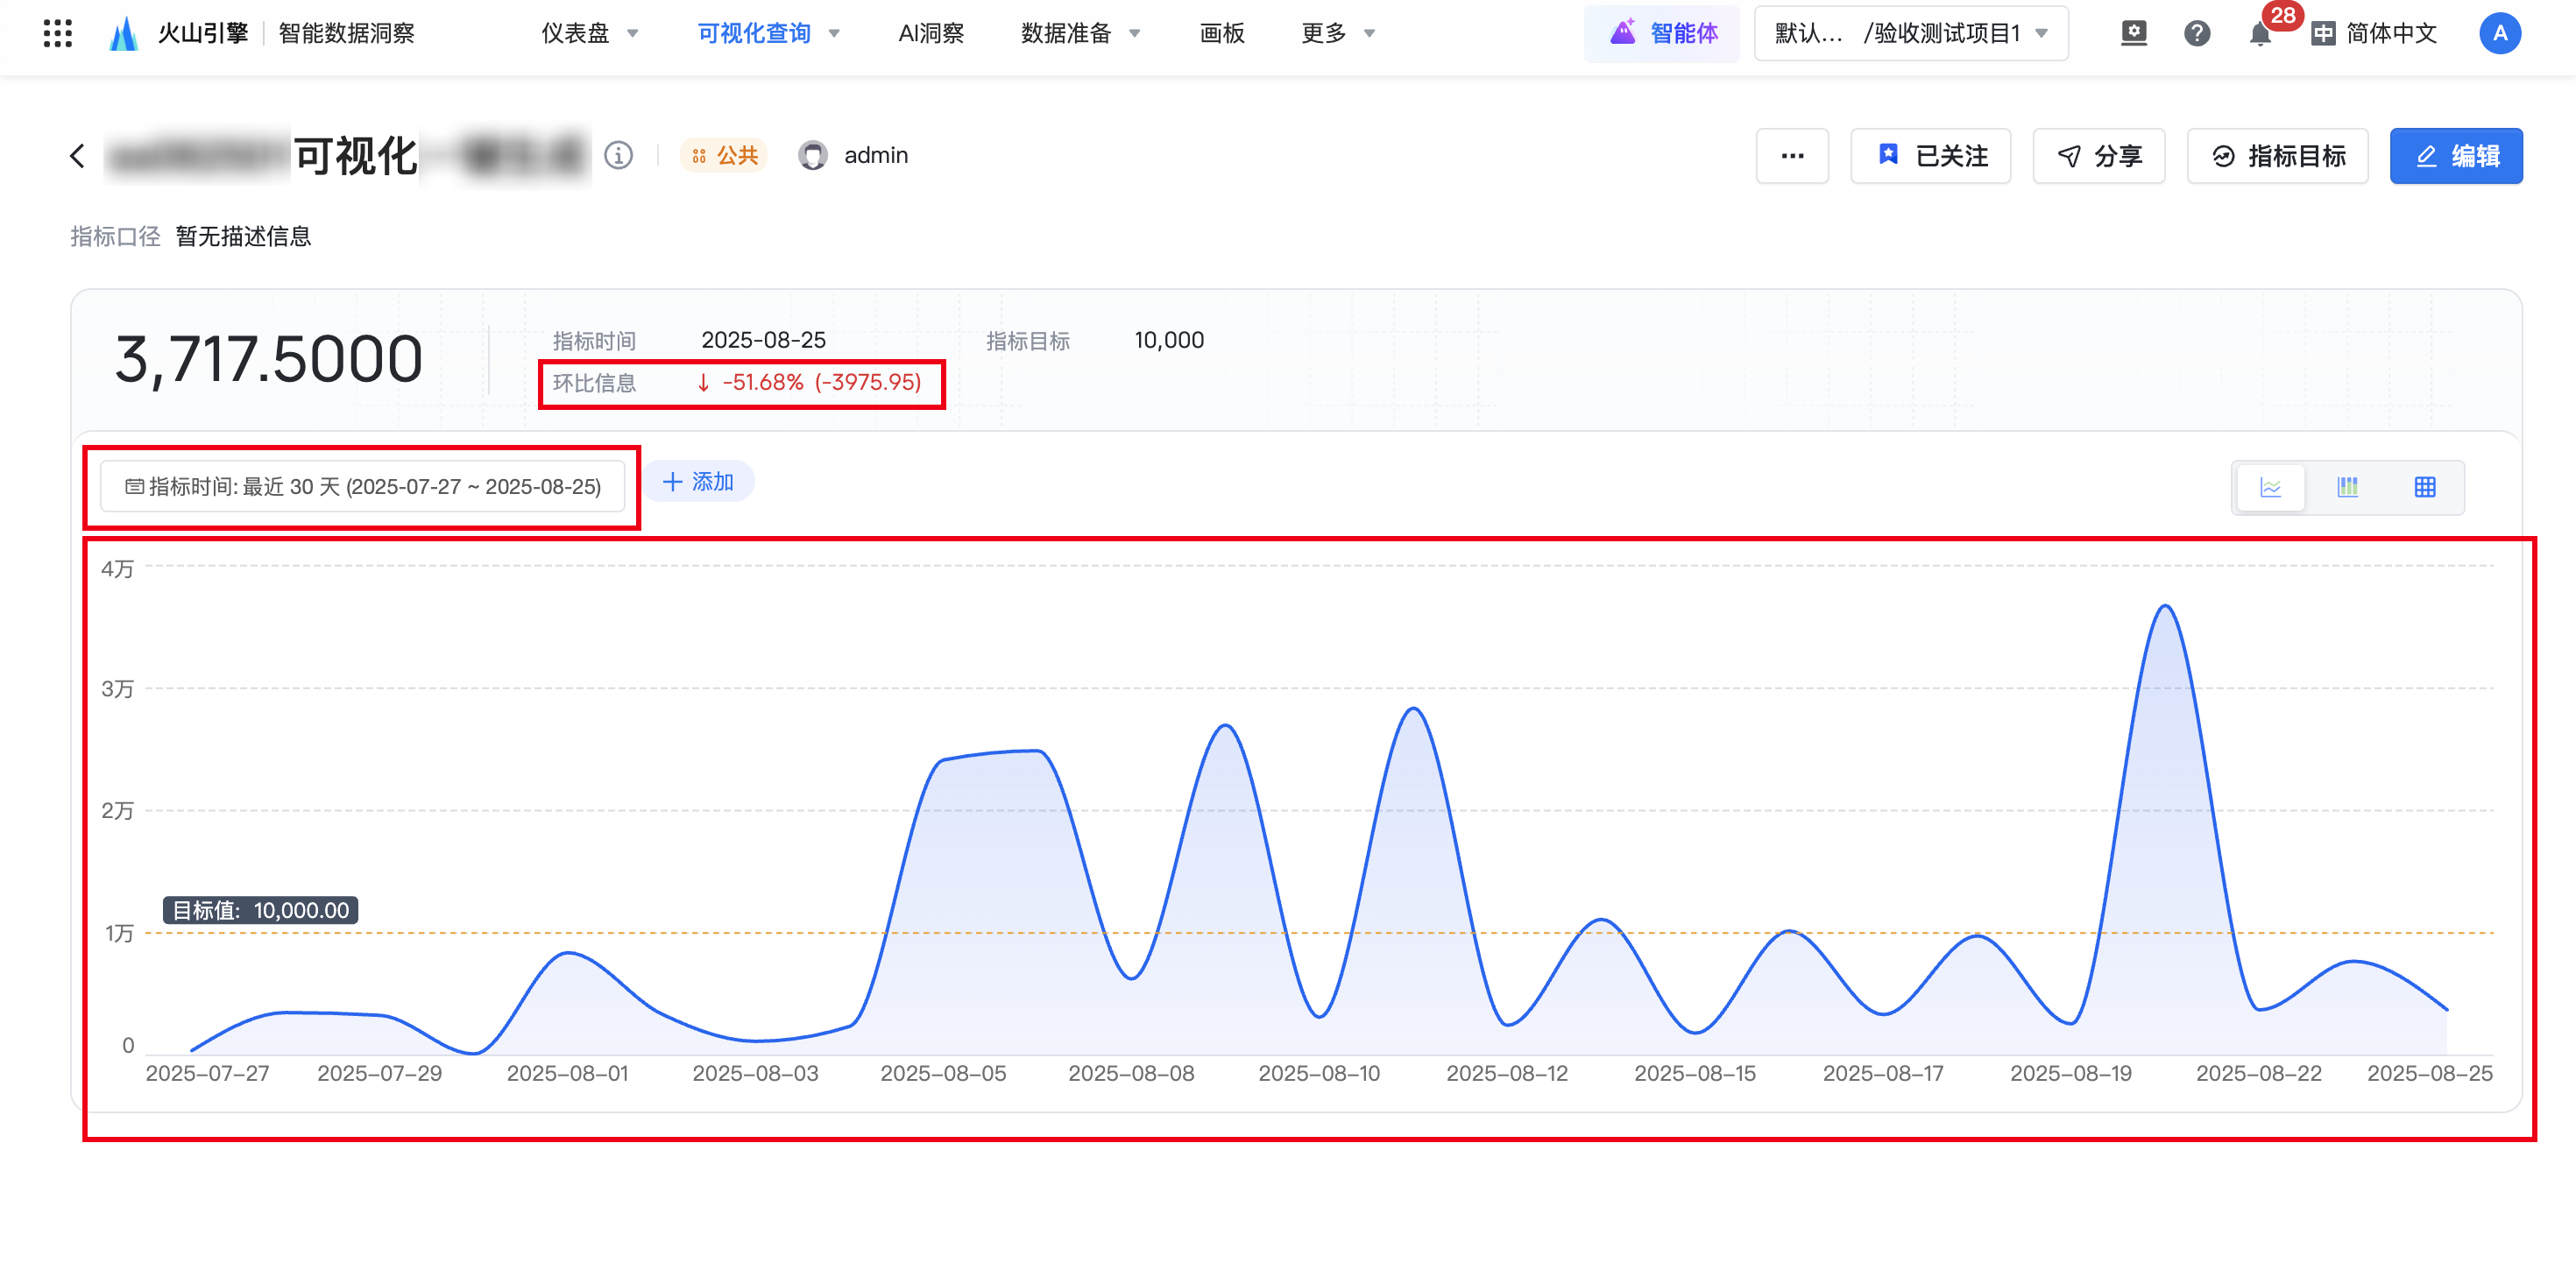Image resolution: width=2576 pixels, height=1277 pixels.
Task: Open the 指标时间 date range filter
Action: [362, 487]
